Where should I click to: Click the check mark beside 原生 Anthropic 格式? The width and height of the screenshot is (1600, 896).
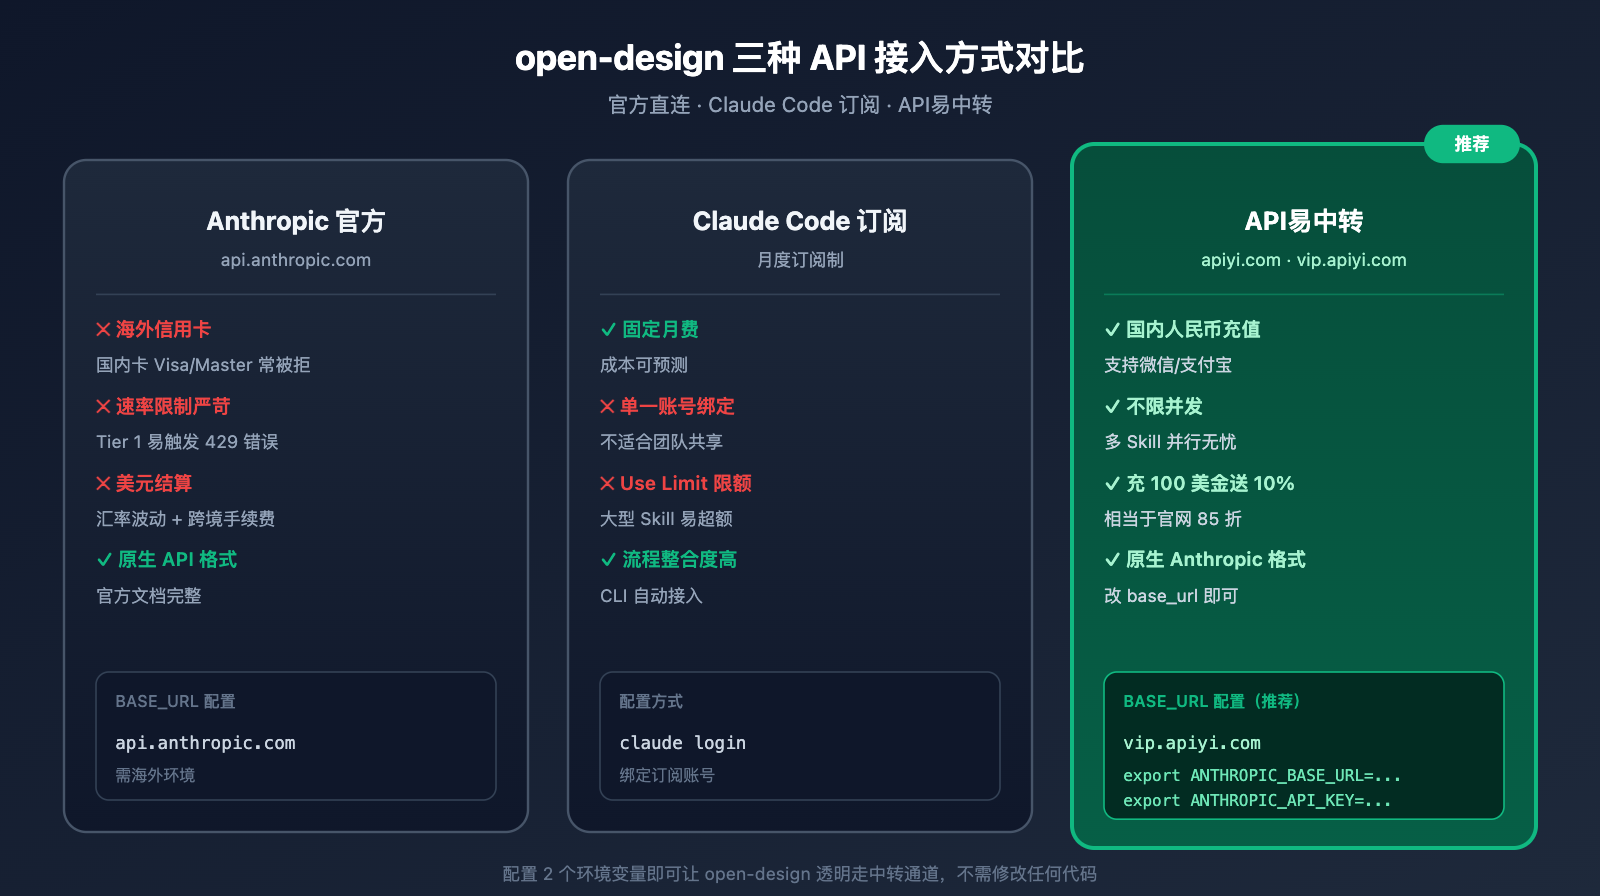(x=1112, y=560)
